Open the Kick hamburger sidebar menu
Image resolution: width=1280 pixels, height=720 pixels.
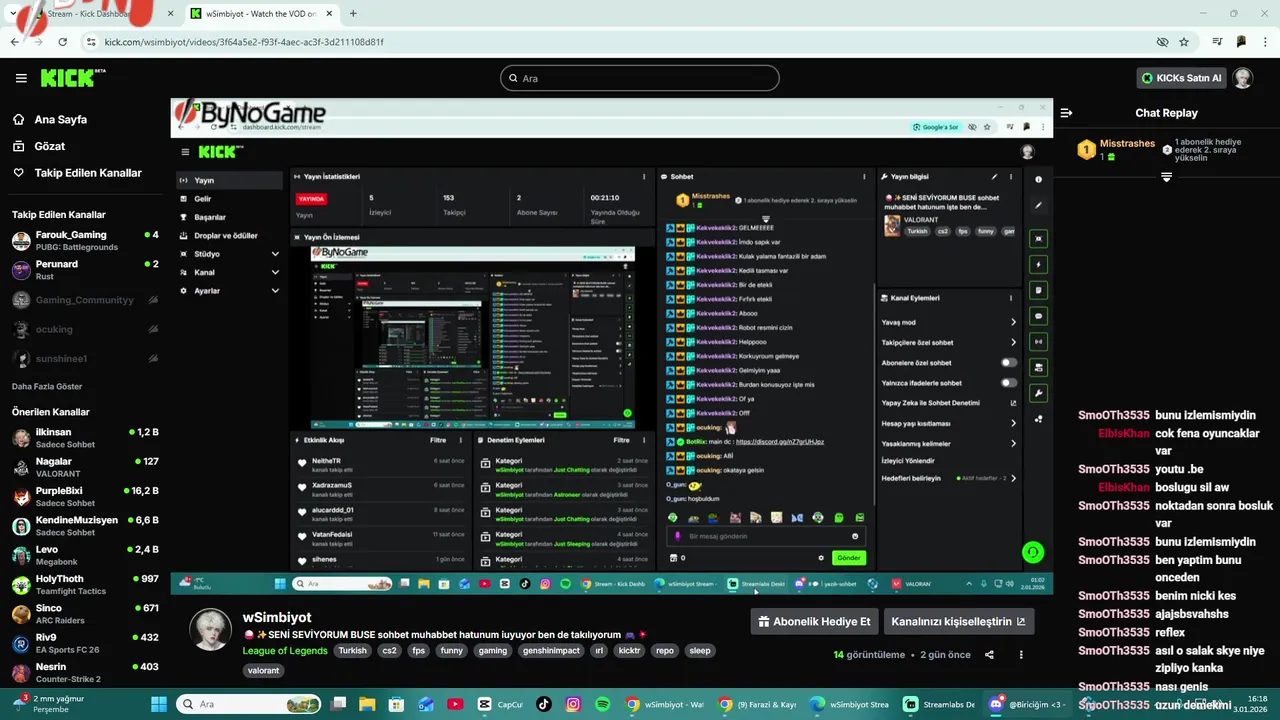point(21,78)
